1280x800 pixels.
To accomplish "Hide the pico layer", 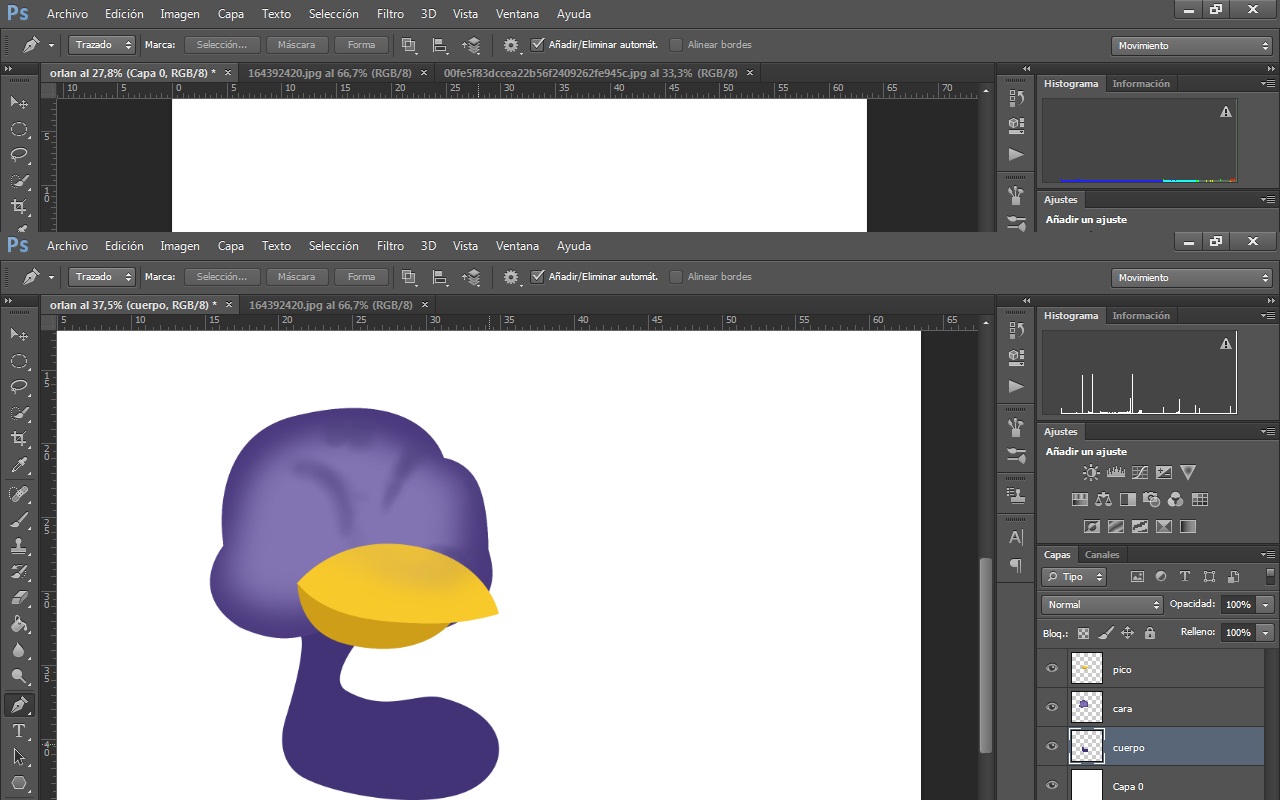I will click(1052, 669).
